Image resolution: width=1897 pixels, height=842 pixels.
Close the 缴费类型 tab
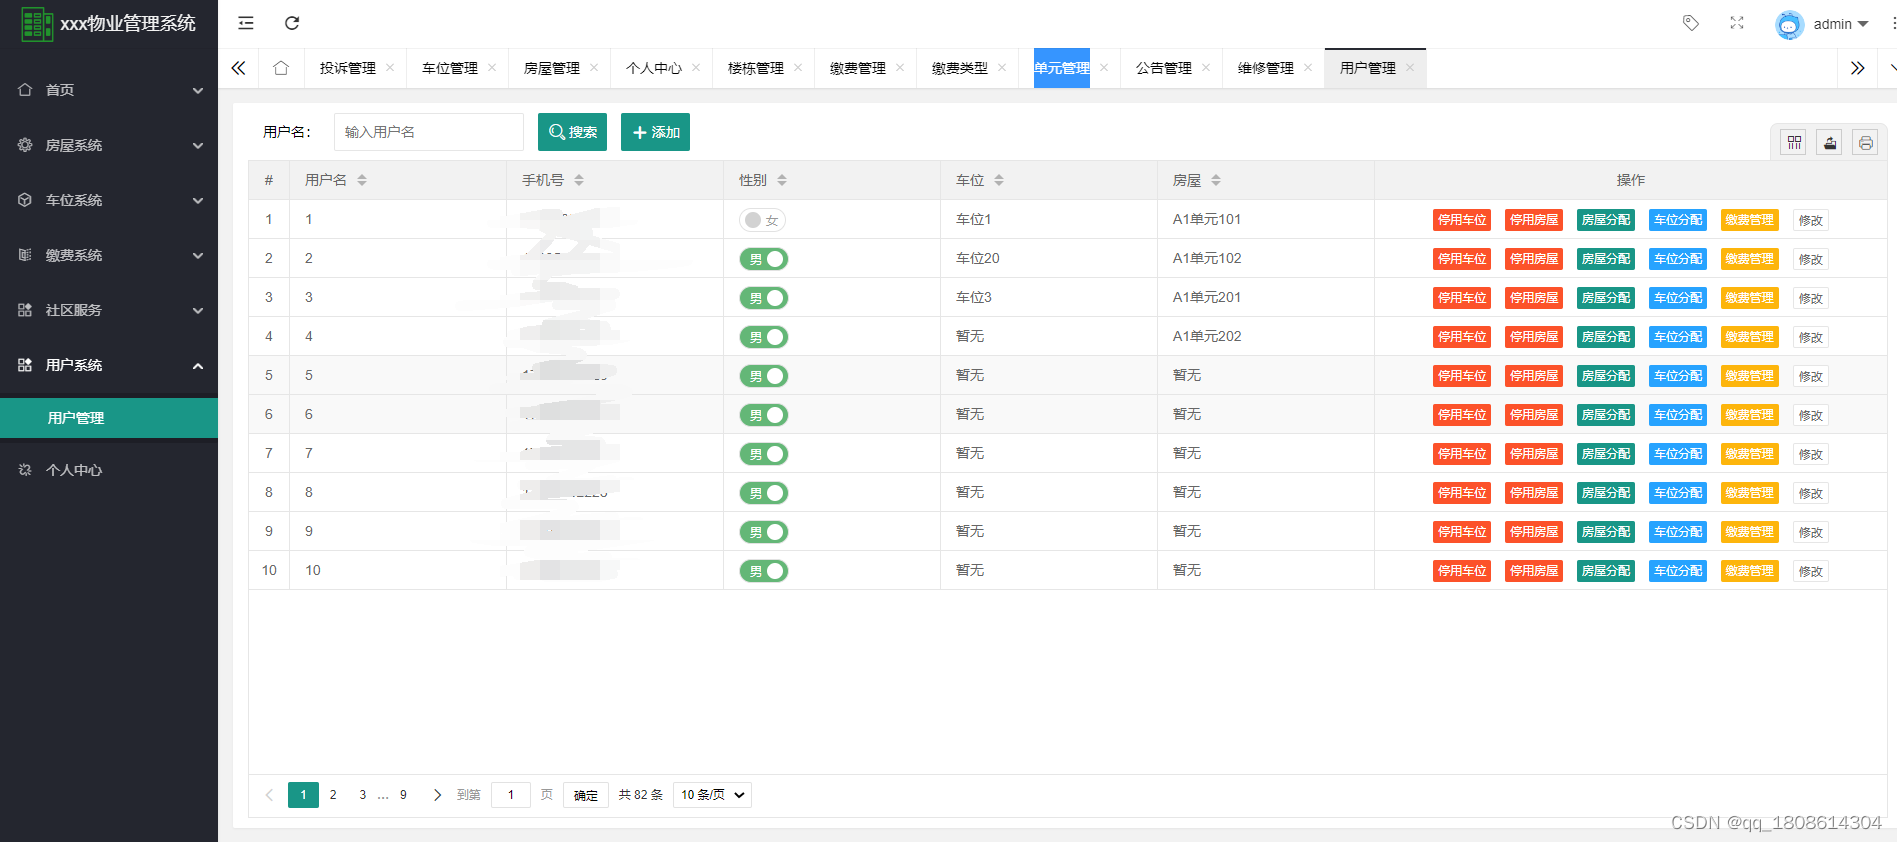[x=1002, y=68]
